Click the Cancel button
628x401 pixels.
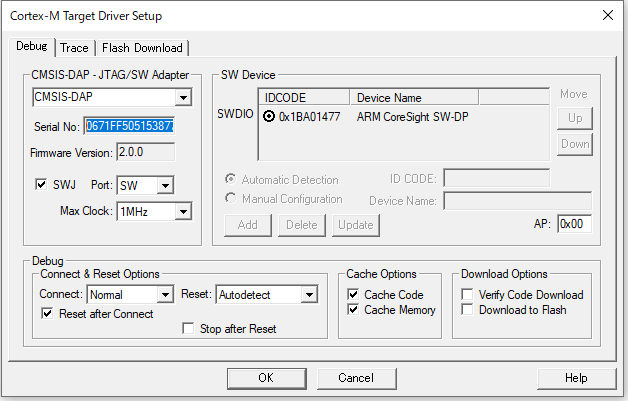click(356, 378)
